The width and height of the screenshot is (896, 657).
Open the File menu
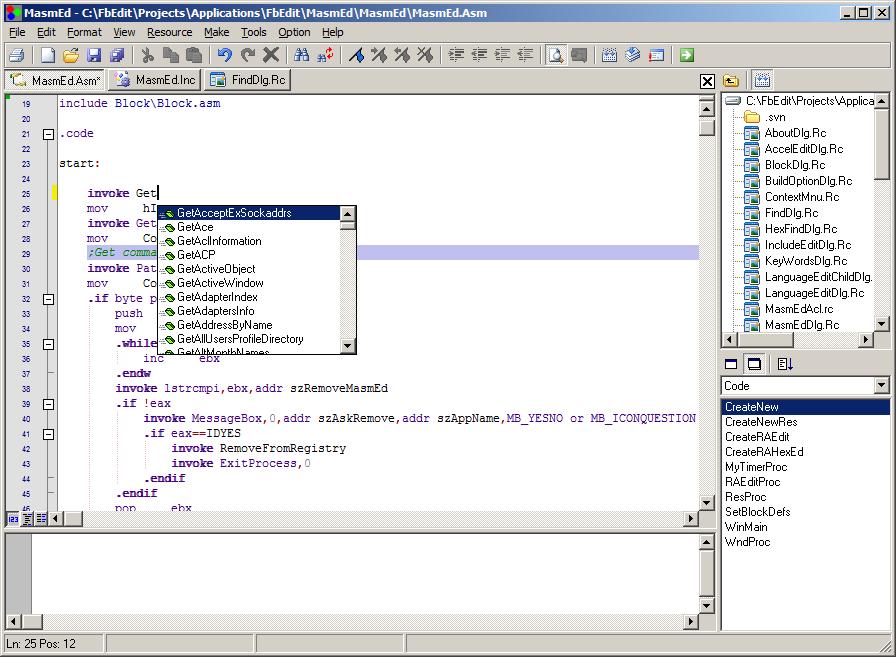tap(17, 32)
